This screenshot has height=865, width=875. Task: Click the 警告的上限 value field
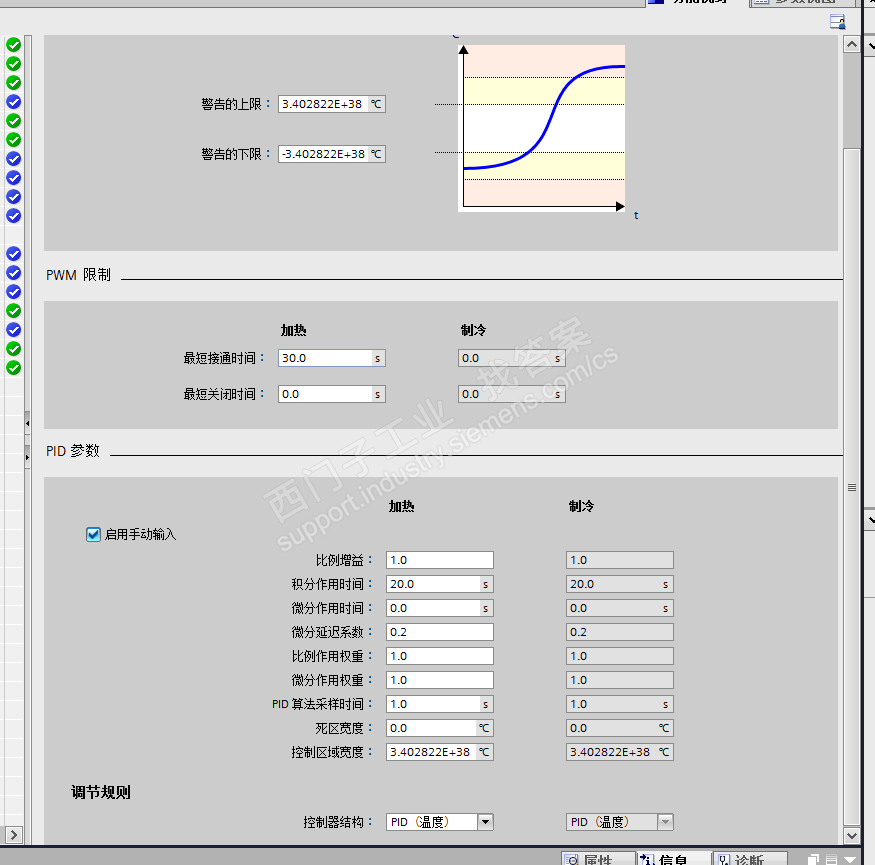[x=323, y=104]
